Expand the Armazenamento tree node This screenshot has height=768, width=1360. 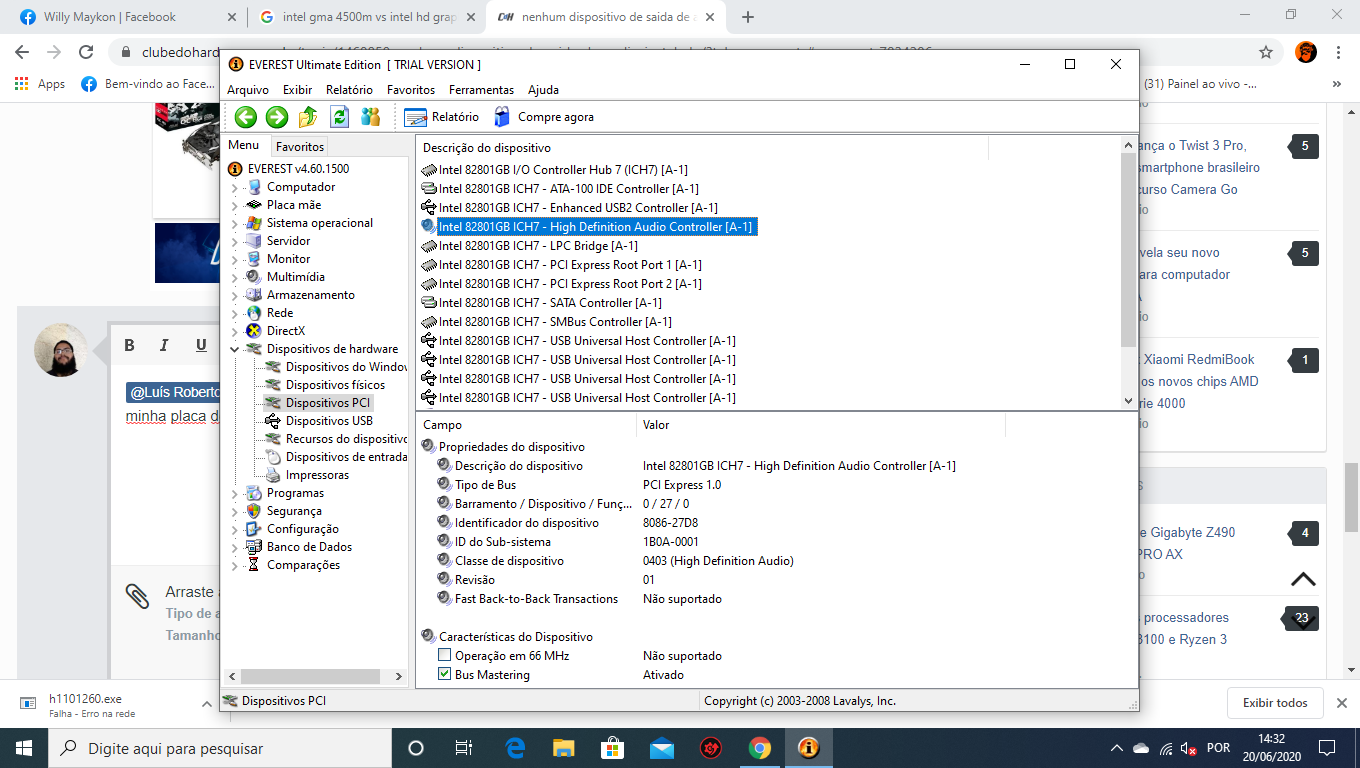click(235, 296)
